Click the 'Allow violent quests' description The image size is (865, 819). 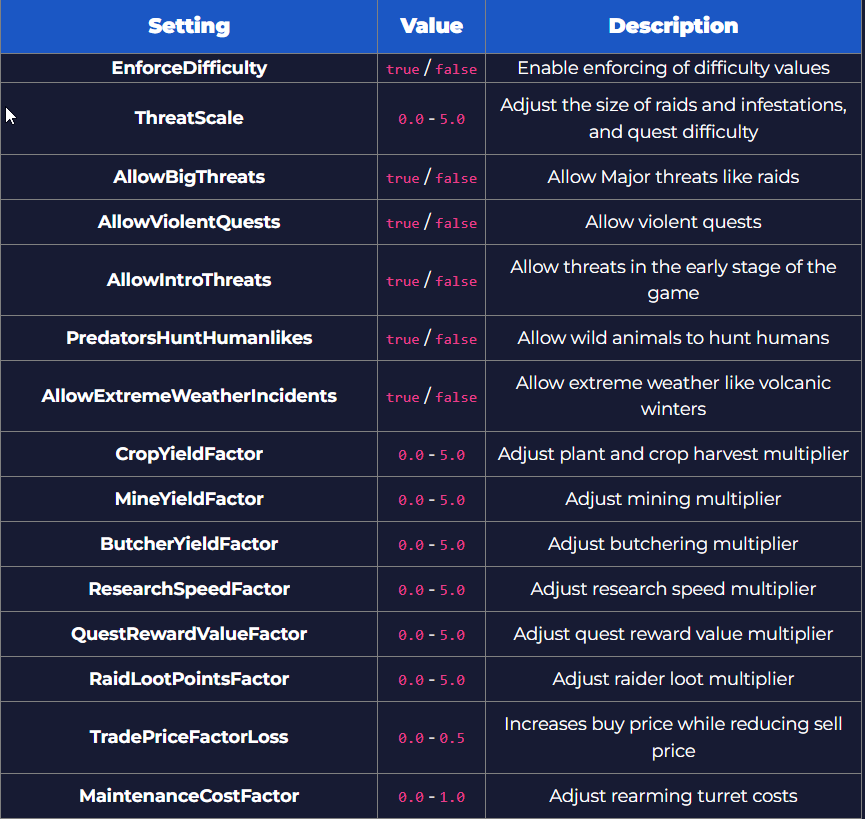tap(673, 222)
